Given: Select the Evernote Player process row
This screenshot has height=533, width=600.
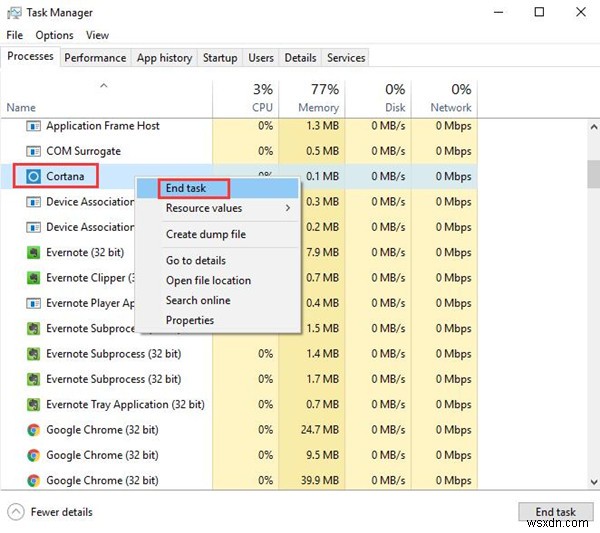Looking at the screenshot, I should [x=239, y=303].
